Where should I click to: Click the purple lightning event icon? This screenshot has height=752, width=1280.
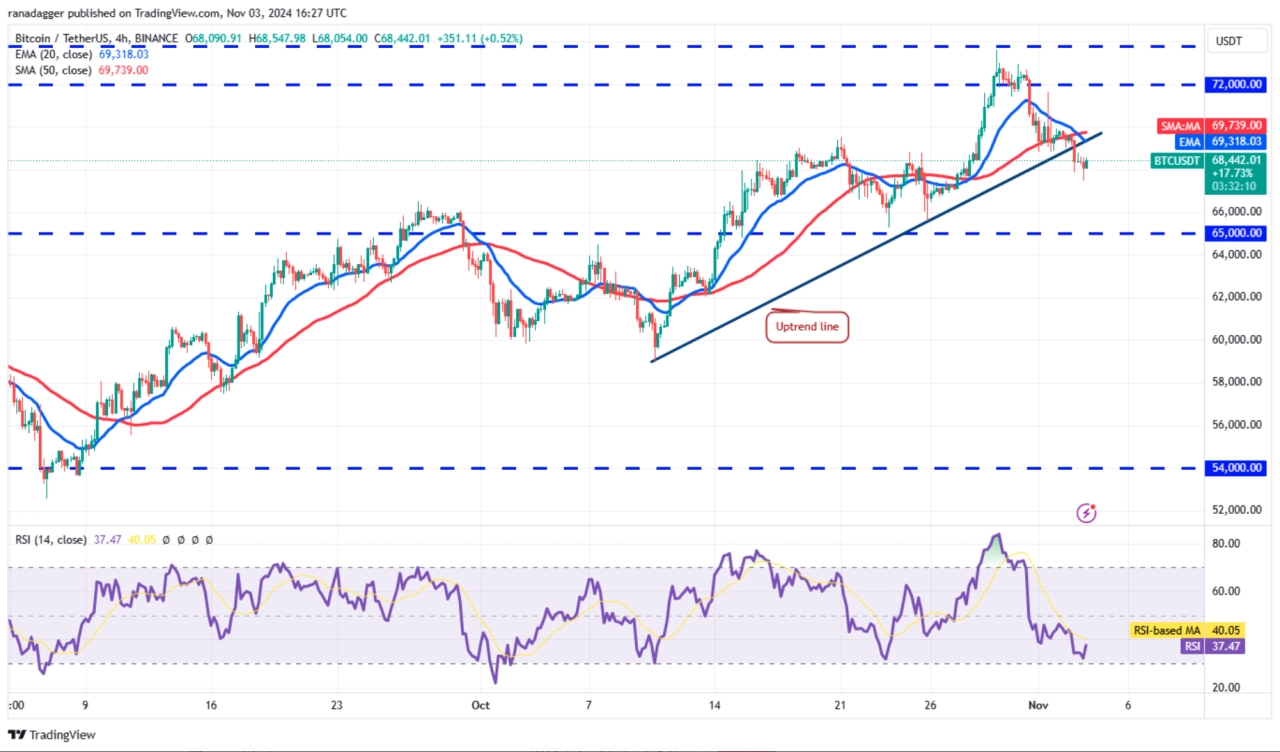(x=1087, y=513)
